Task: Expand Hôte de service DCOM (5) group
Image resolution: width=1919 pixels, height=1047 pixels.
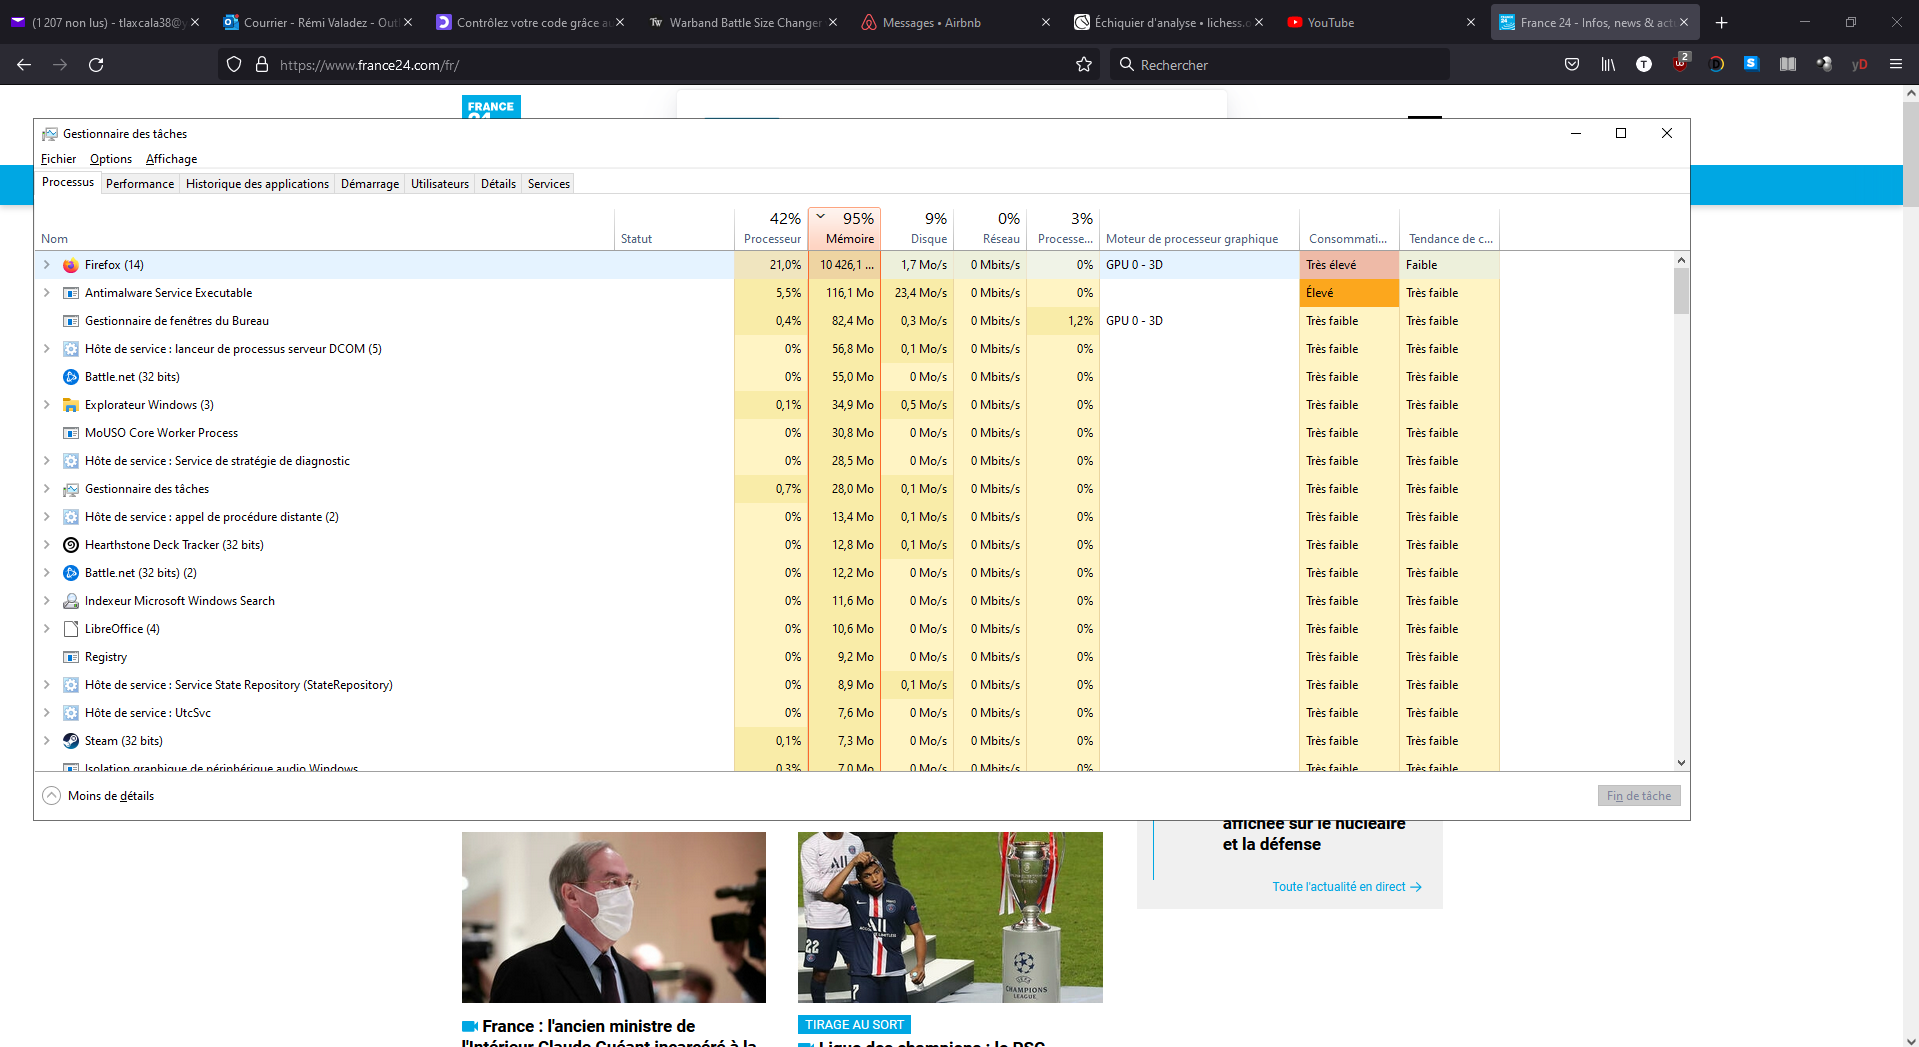Action: [x=46, y=349]
